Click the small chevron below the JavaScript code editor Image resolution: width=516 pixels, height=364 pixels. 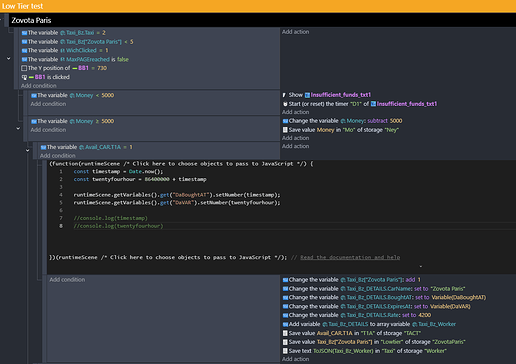tap(421, 266)
